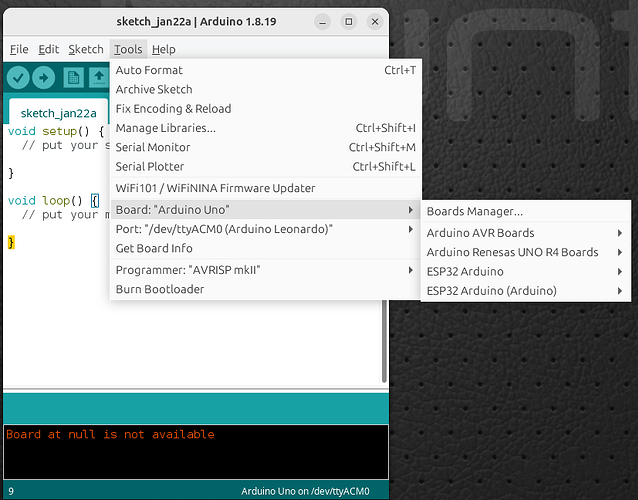Close the Arduino IDE window
Image resolution: width=638 pixels, height=500 pixels.
pos(375,22)
